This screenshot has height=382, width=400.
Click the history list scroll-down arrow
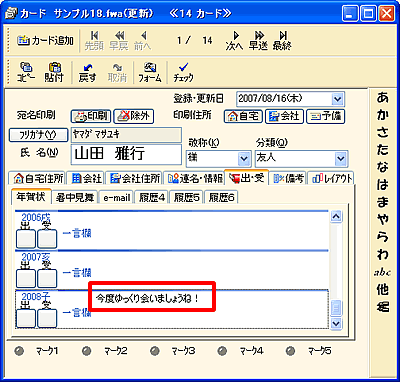[336, 323]
